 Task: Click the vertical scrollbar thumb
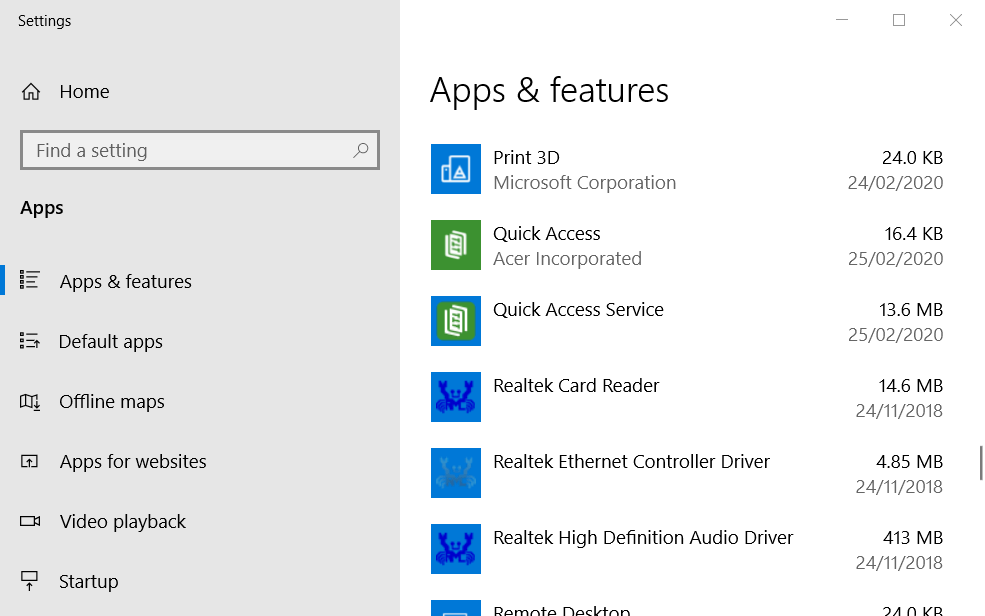(981, 463)
